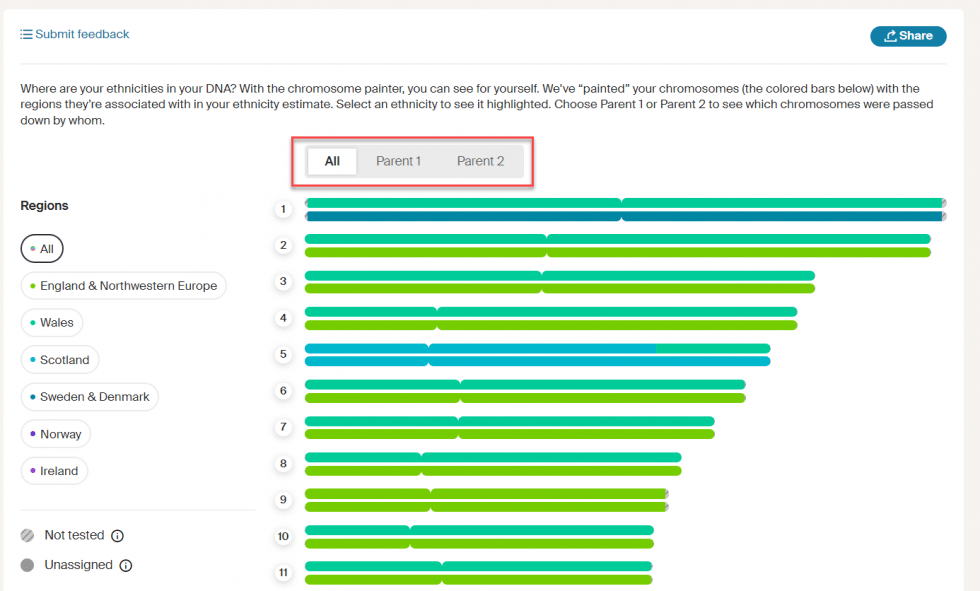
Task: Select the Sweden & Denmark region chip
Action: click(x=89, y=396)
